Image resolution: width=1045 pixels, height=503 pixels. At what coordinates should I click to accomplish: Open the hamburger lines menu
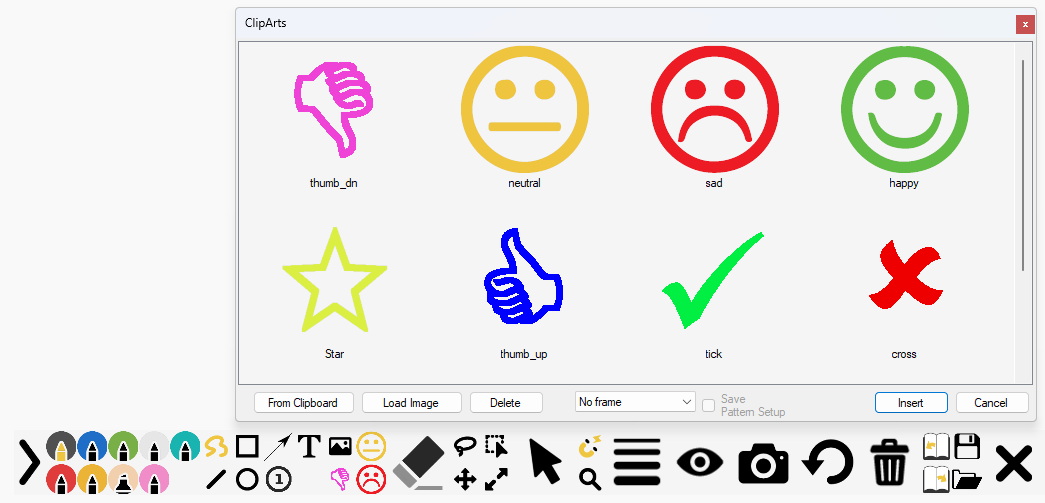point(637,462)
